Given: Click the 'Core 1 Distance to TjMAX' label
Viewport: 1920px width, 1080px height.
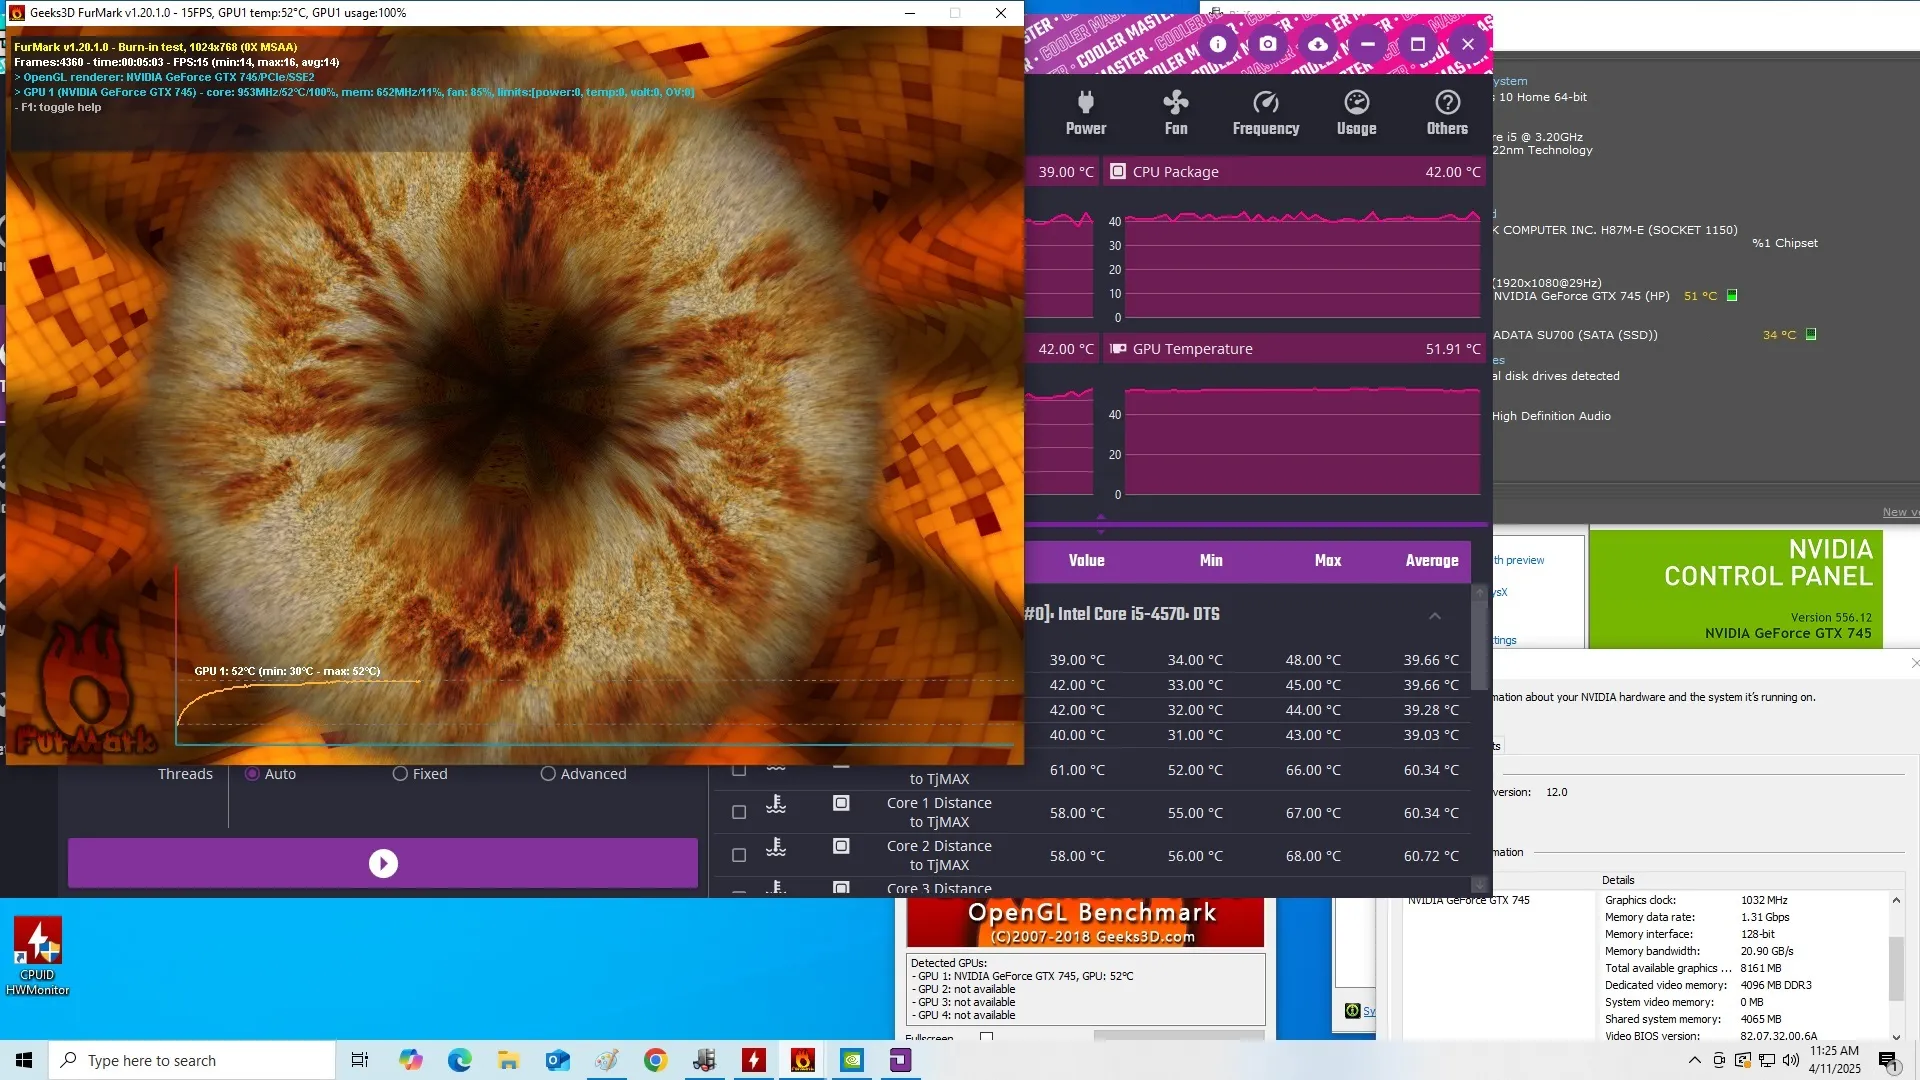Looking at the screenshot, I should click(x=939, y=812).
